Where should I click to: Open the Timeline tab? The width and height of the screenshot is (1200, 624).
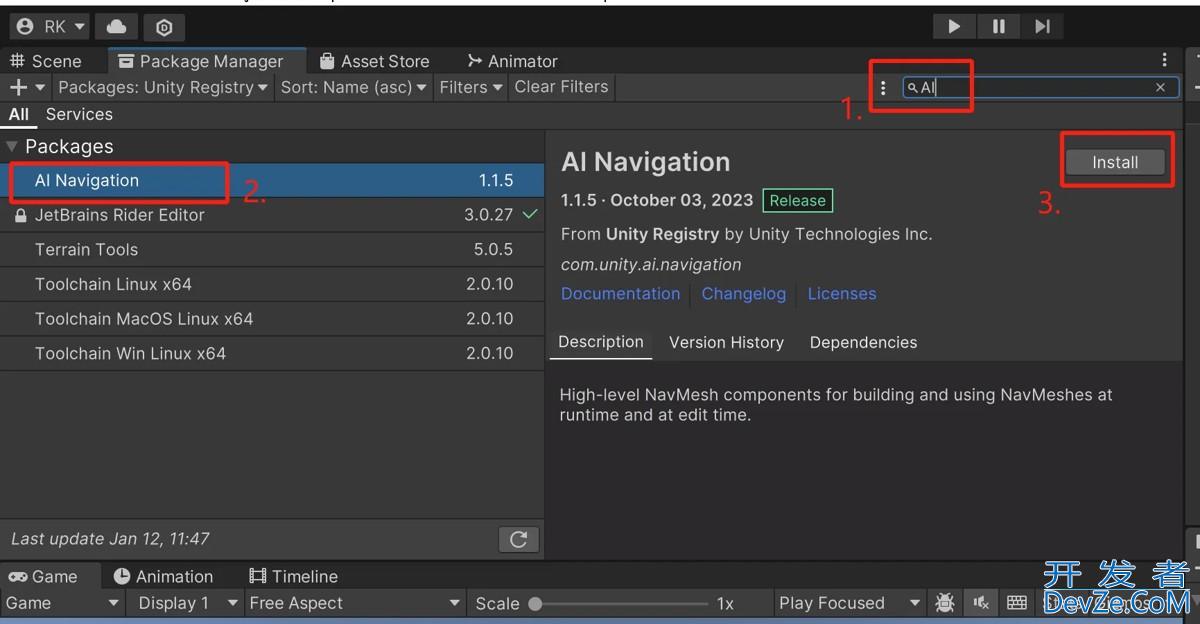[x=293, y=577]
